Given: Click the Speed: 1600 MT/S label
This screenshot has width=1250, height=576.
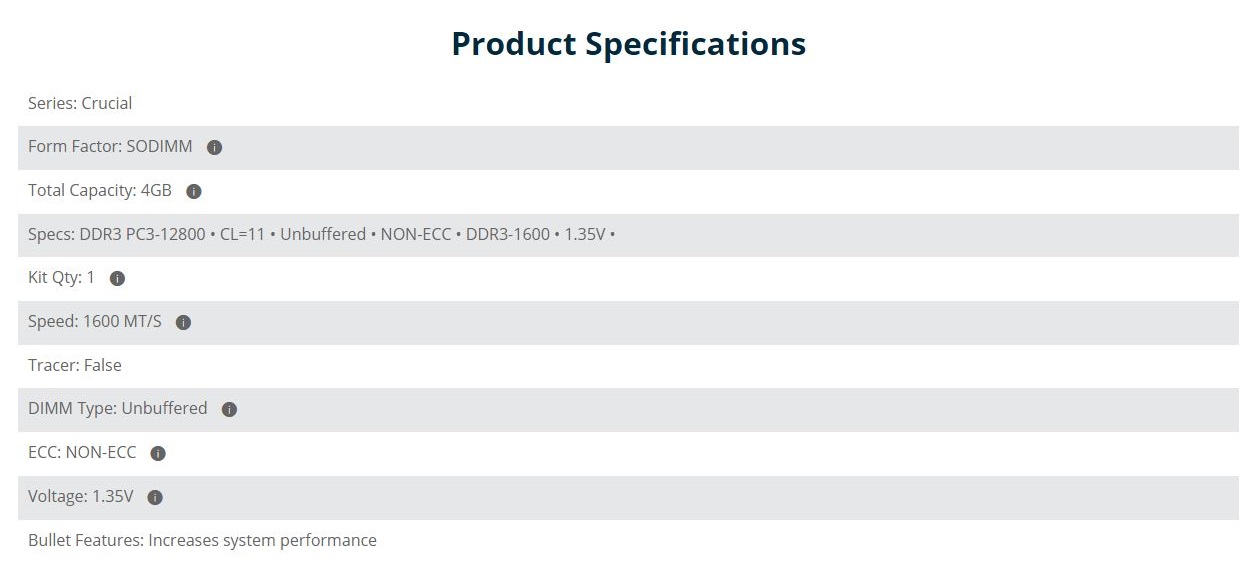Looking at the screenshot, I should click(95, 321).
